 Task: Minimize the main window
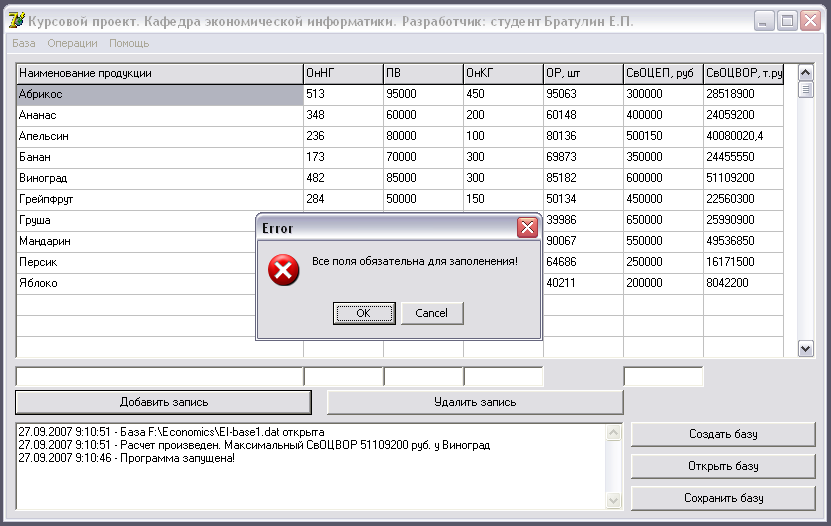[x=764, y=21]
